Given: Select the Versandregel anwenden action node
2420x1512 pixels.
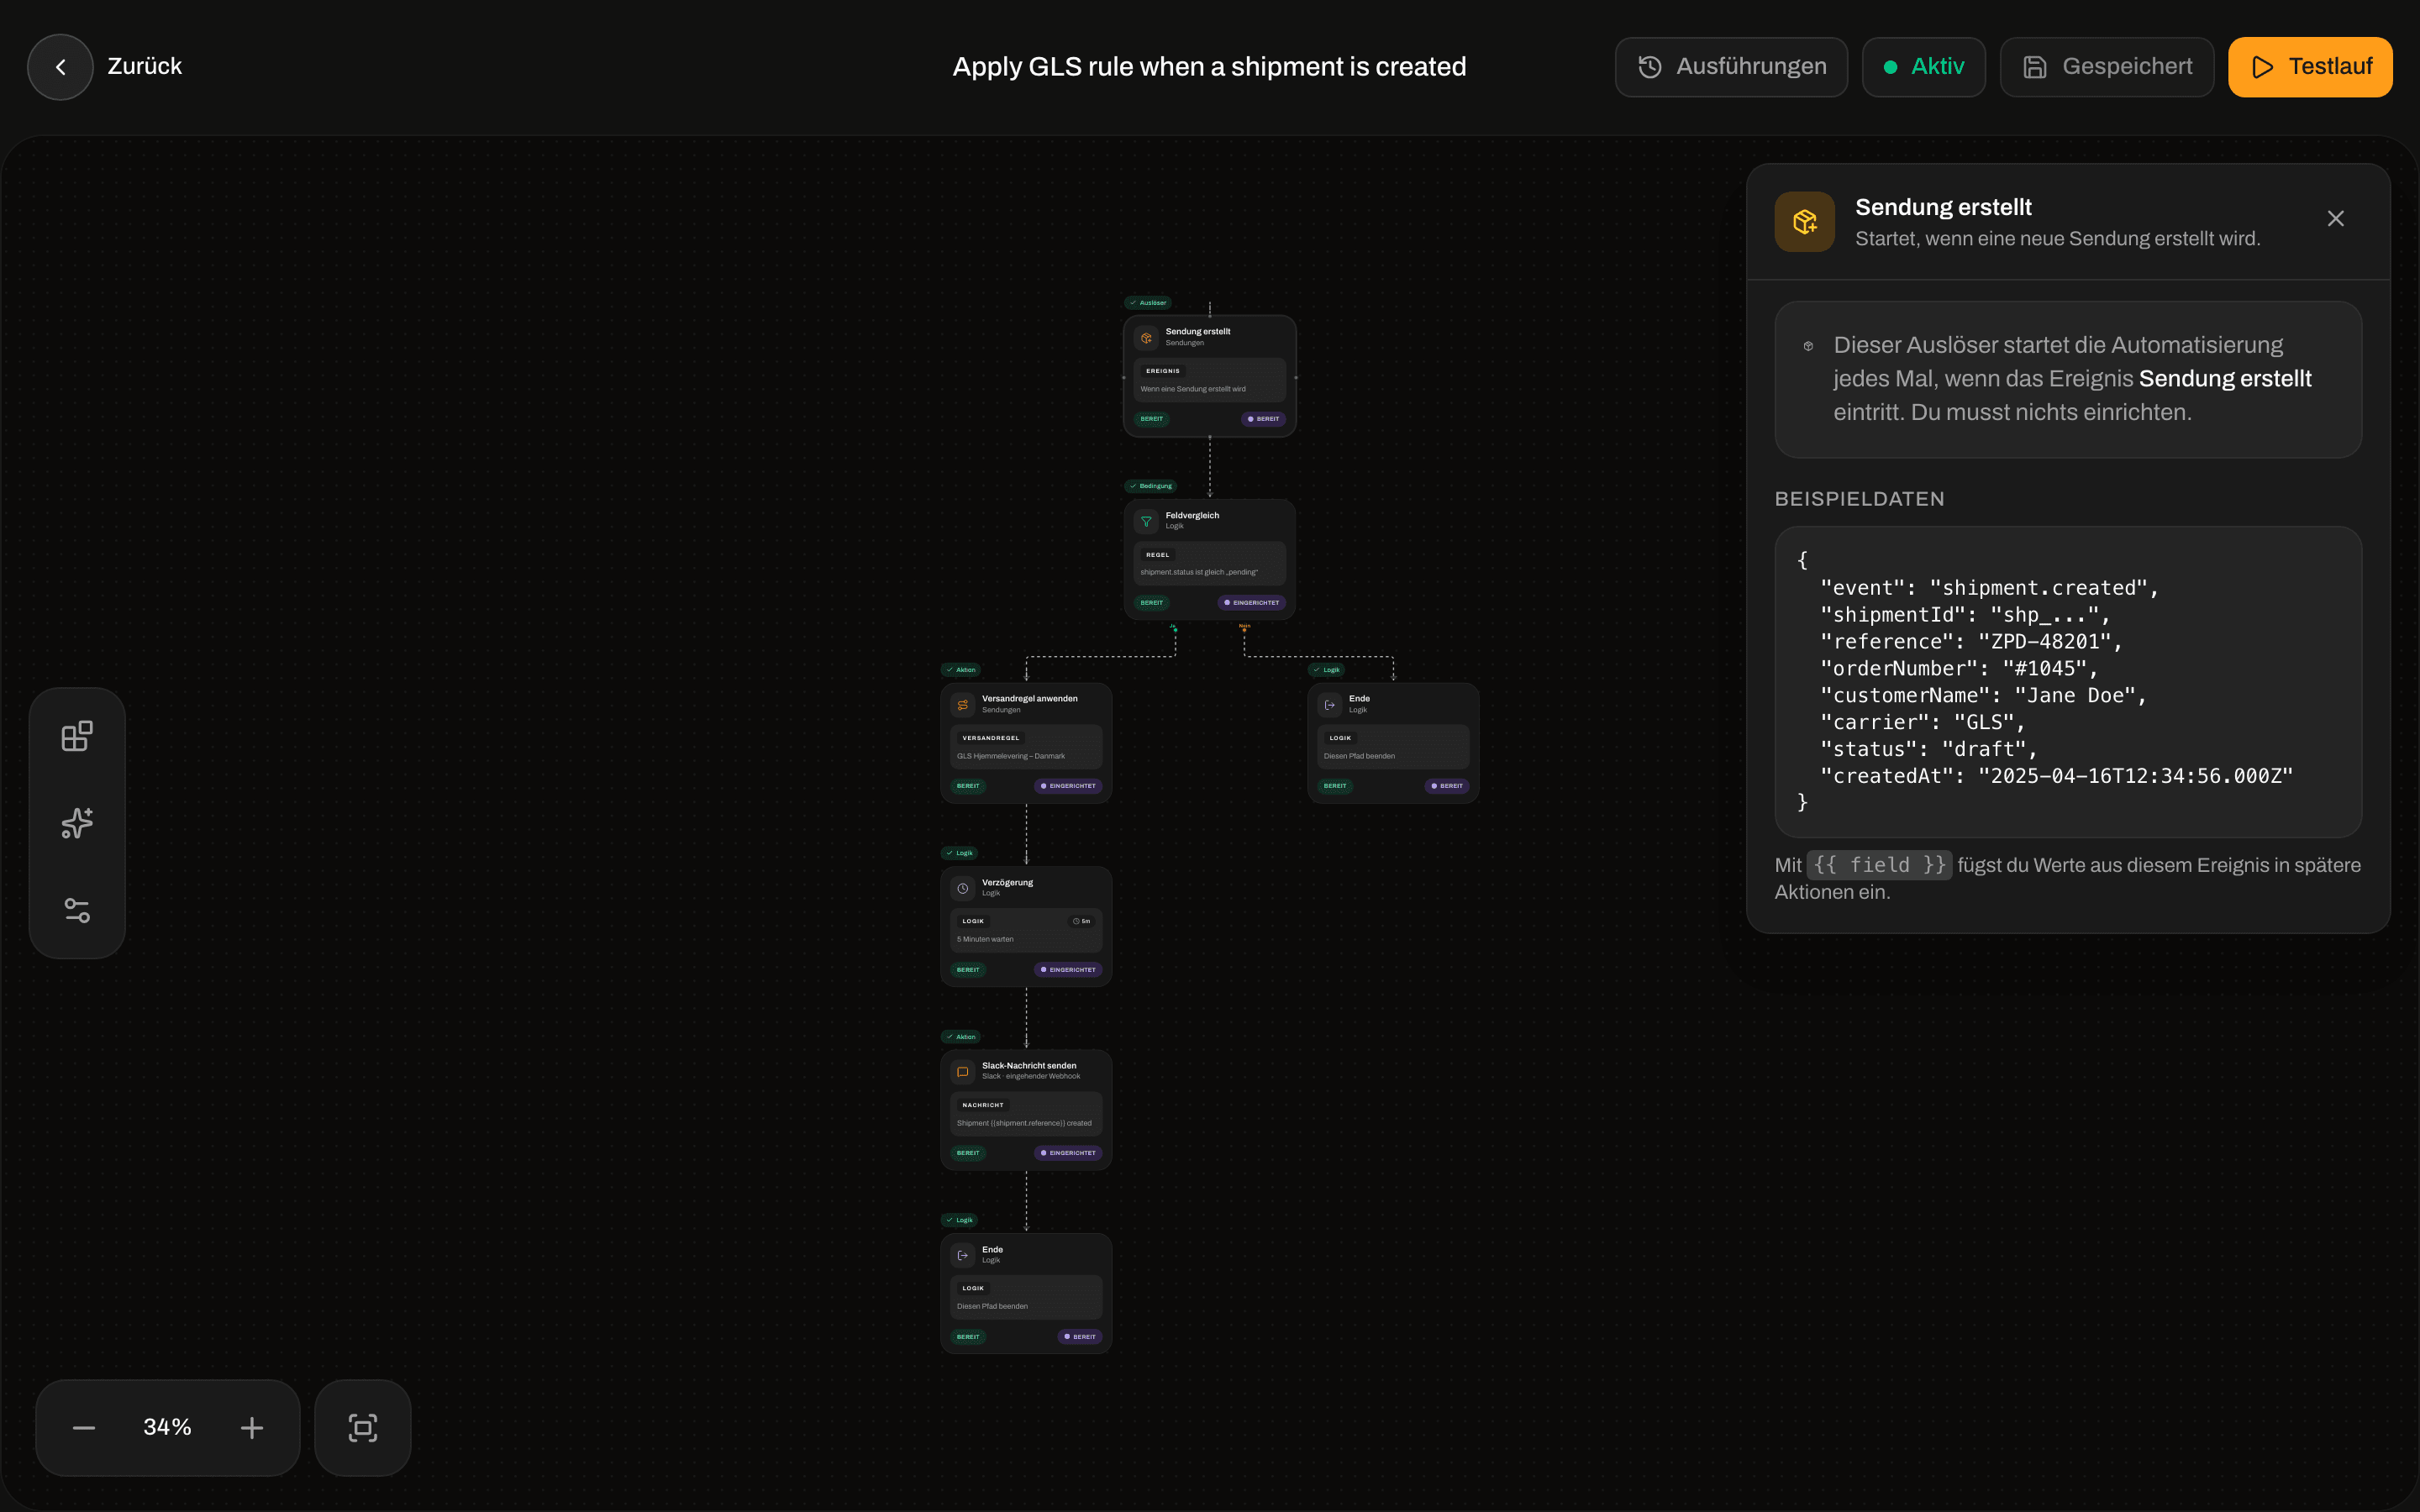Looking at the screenshot, I should [1026, 743].
